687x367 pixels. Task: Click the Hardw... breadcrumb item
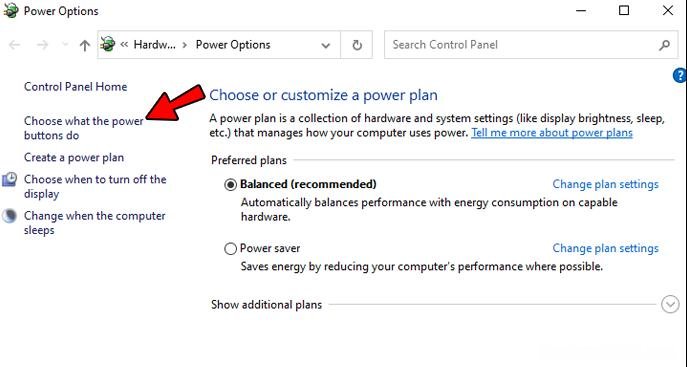(x=154, y=45)
